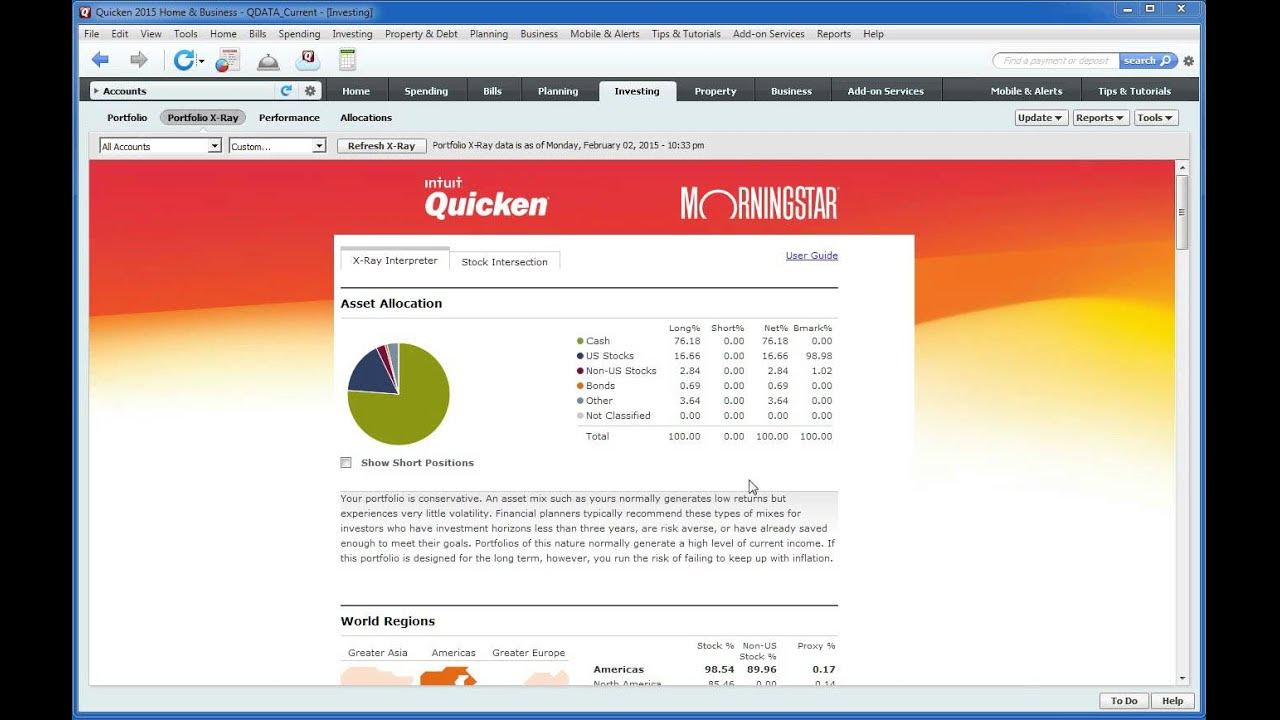1280x720 pixels.
Task: Open the User Guide link
Action: 812,256
